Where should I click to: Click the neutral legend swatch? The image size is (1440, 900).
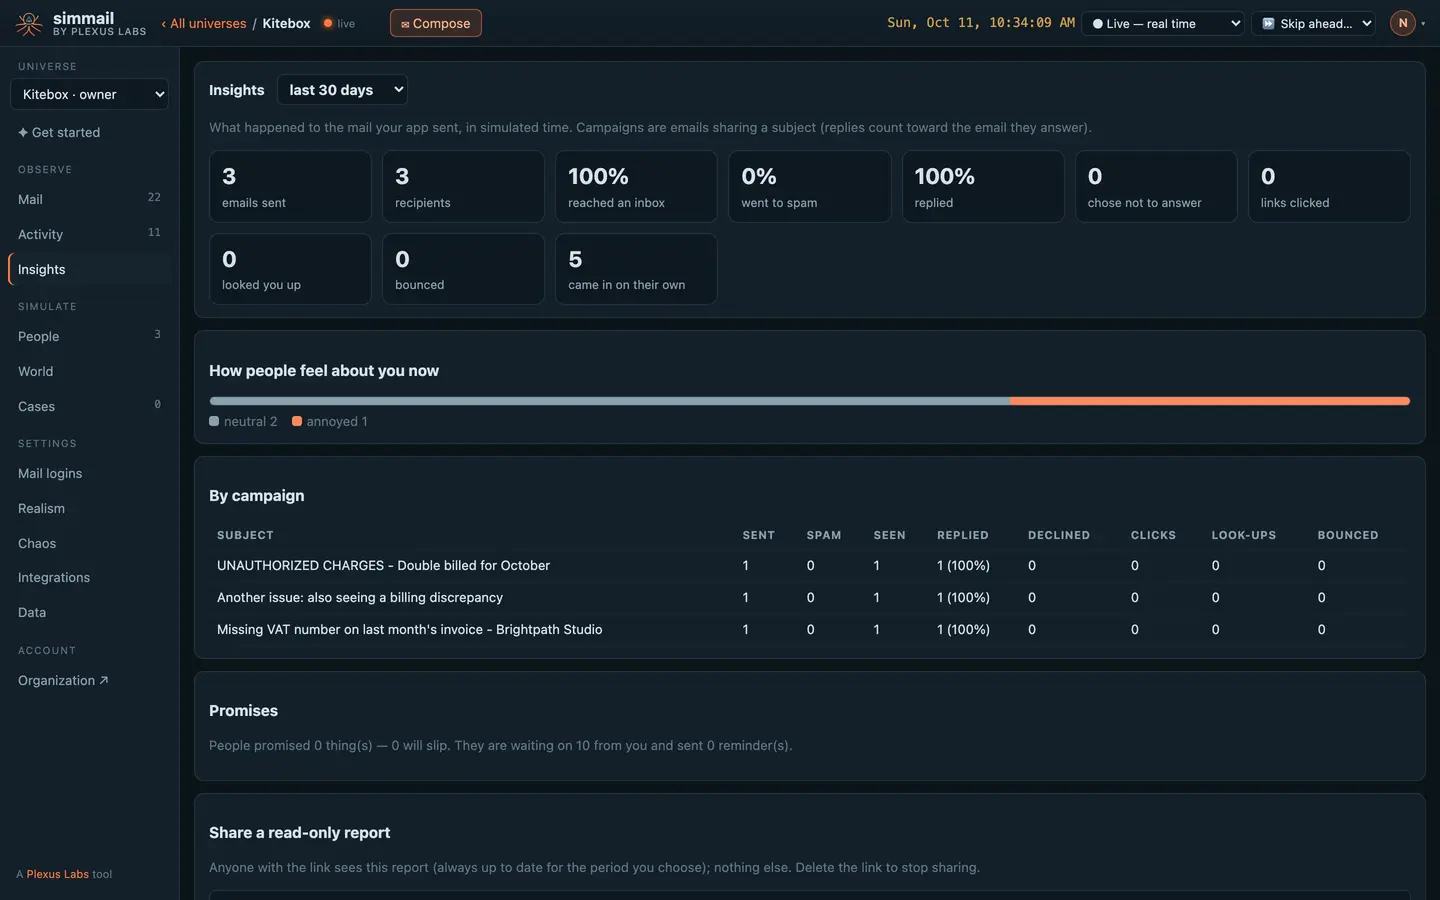[214, 421]
